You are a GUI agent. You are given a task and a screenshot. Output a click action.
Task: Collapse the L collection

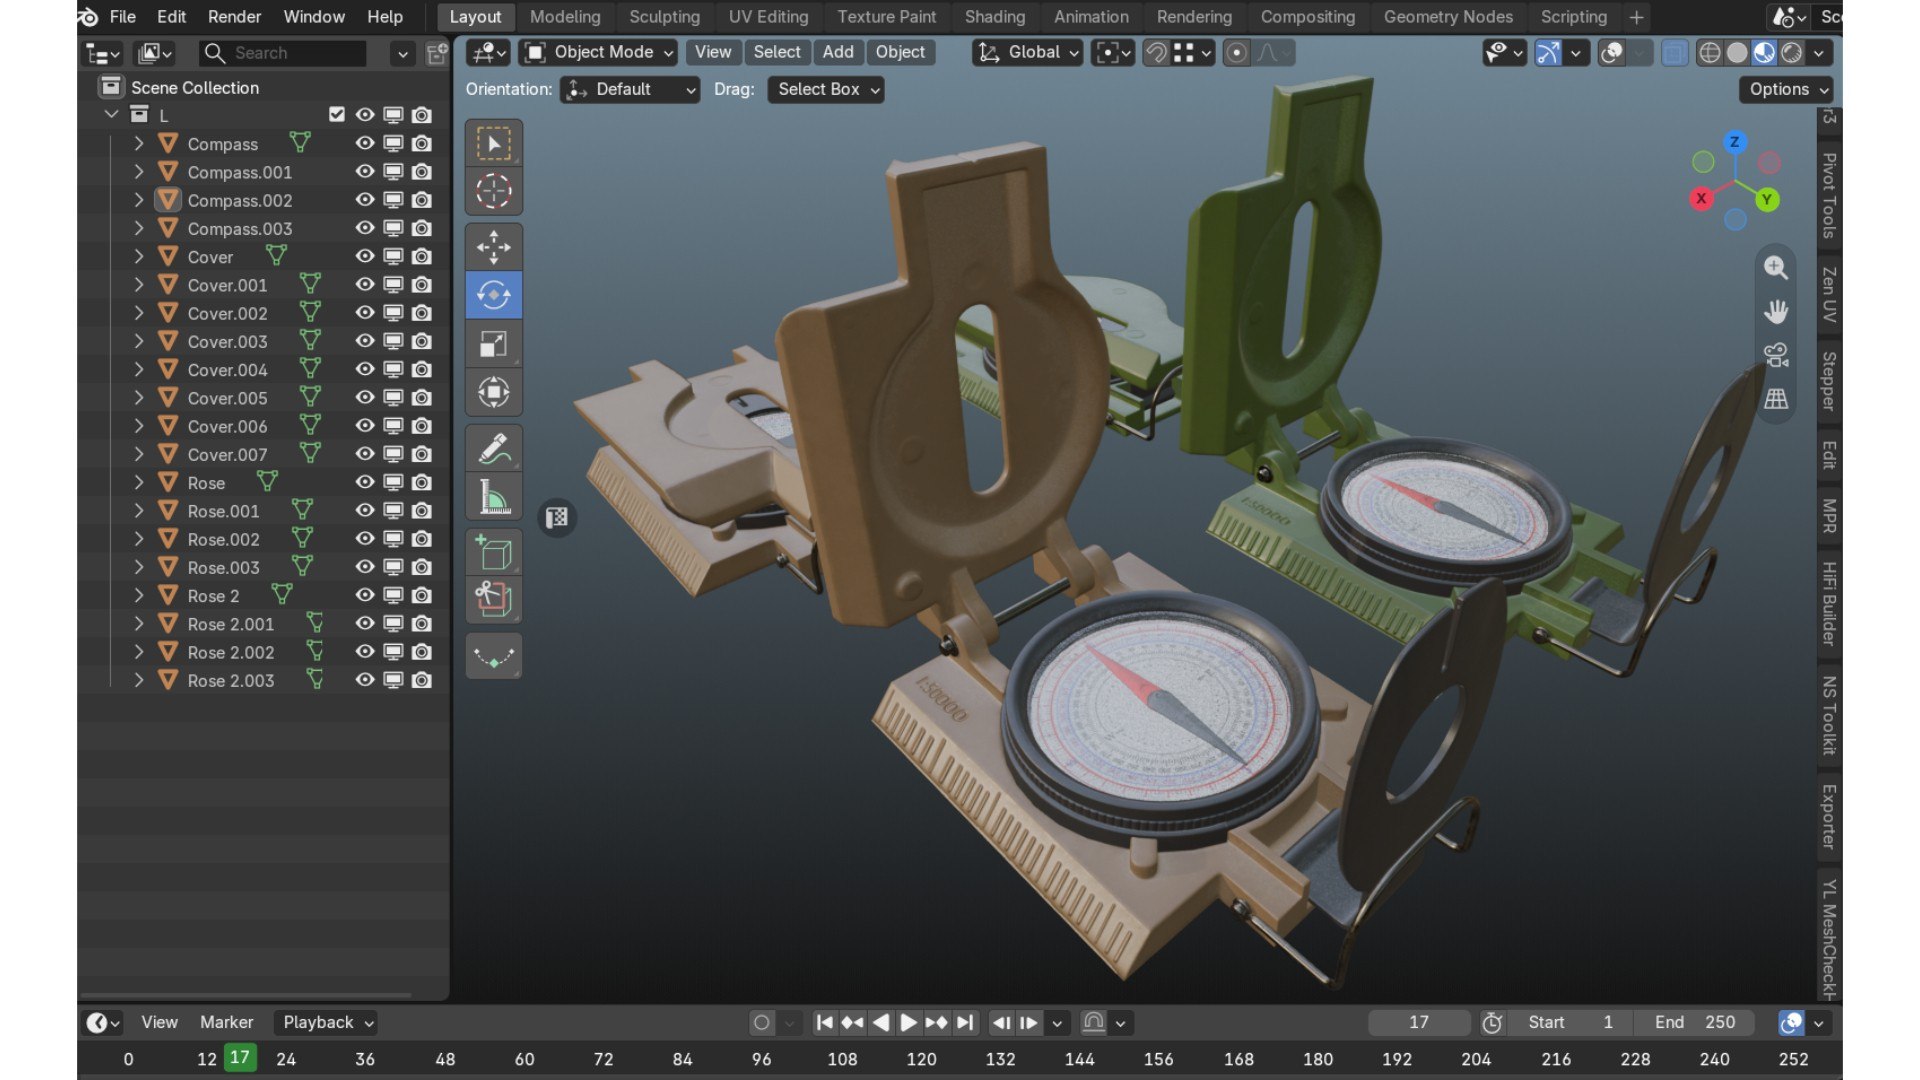[111, 115]
